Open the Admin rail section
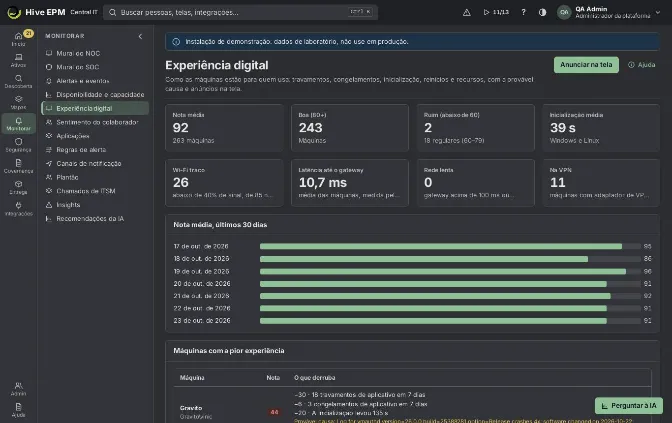 [18, 389]
